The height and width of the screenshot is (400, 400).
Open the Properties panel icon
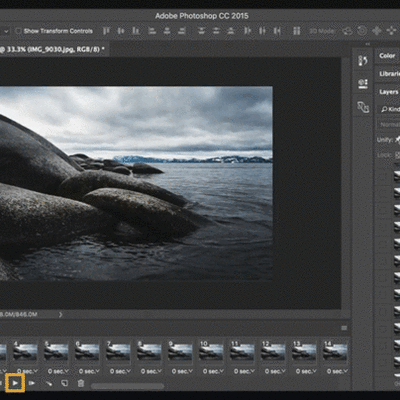pyautogui.click(x=363, y=83)
